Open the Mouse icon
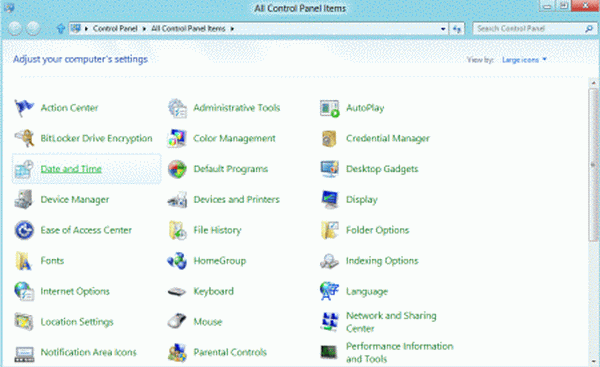Screen dimensions: 600x367 click(177, 321)
